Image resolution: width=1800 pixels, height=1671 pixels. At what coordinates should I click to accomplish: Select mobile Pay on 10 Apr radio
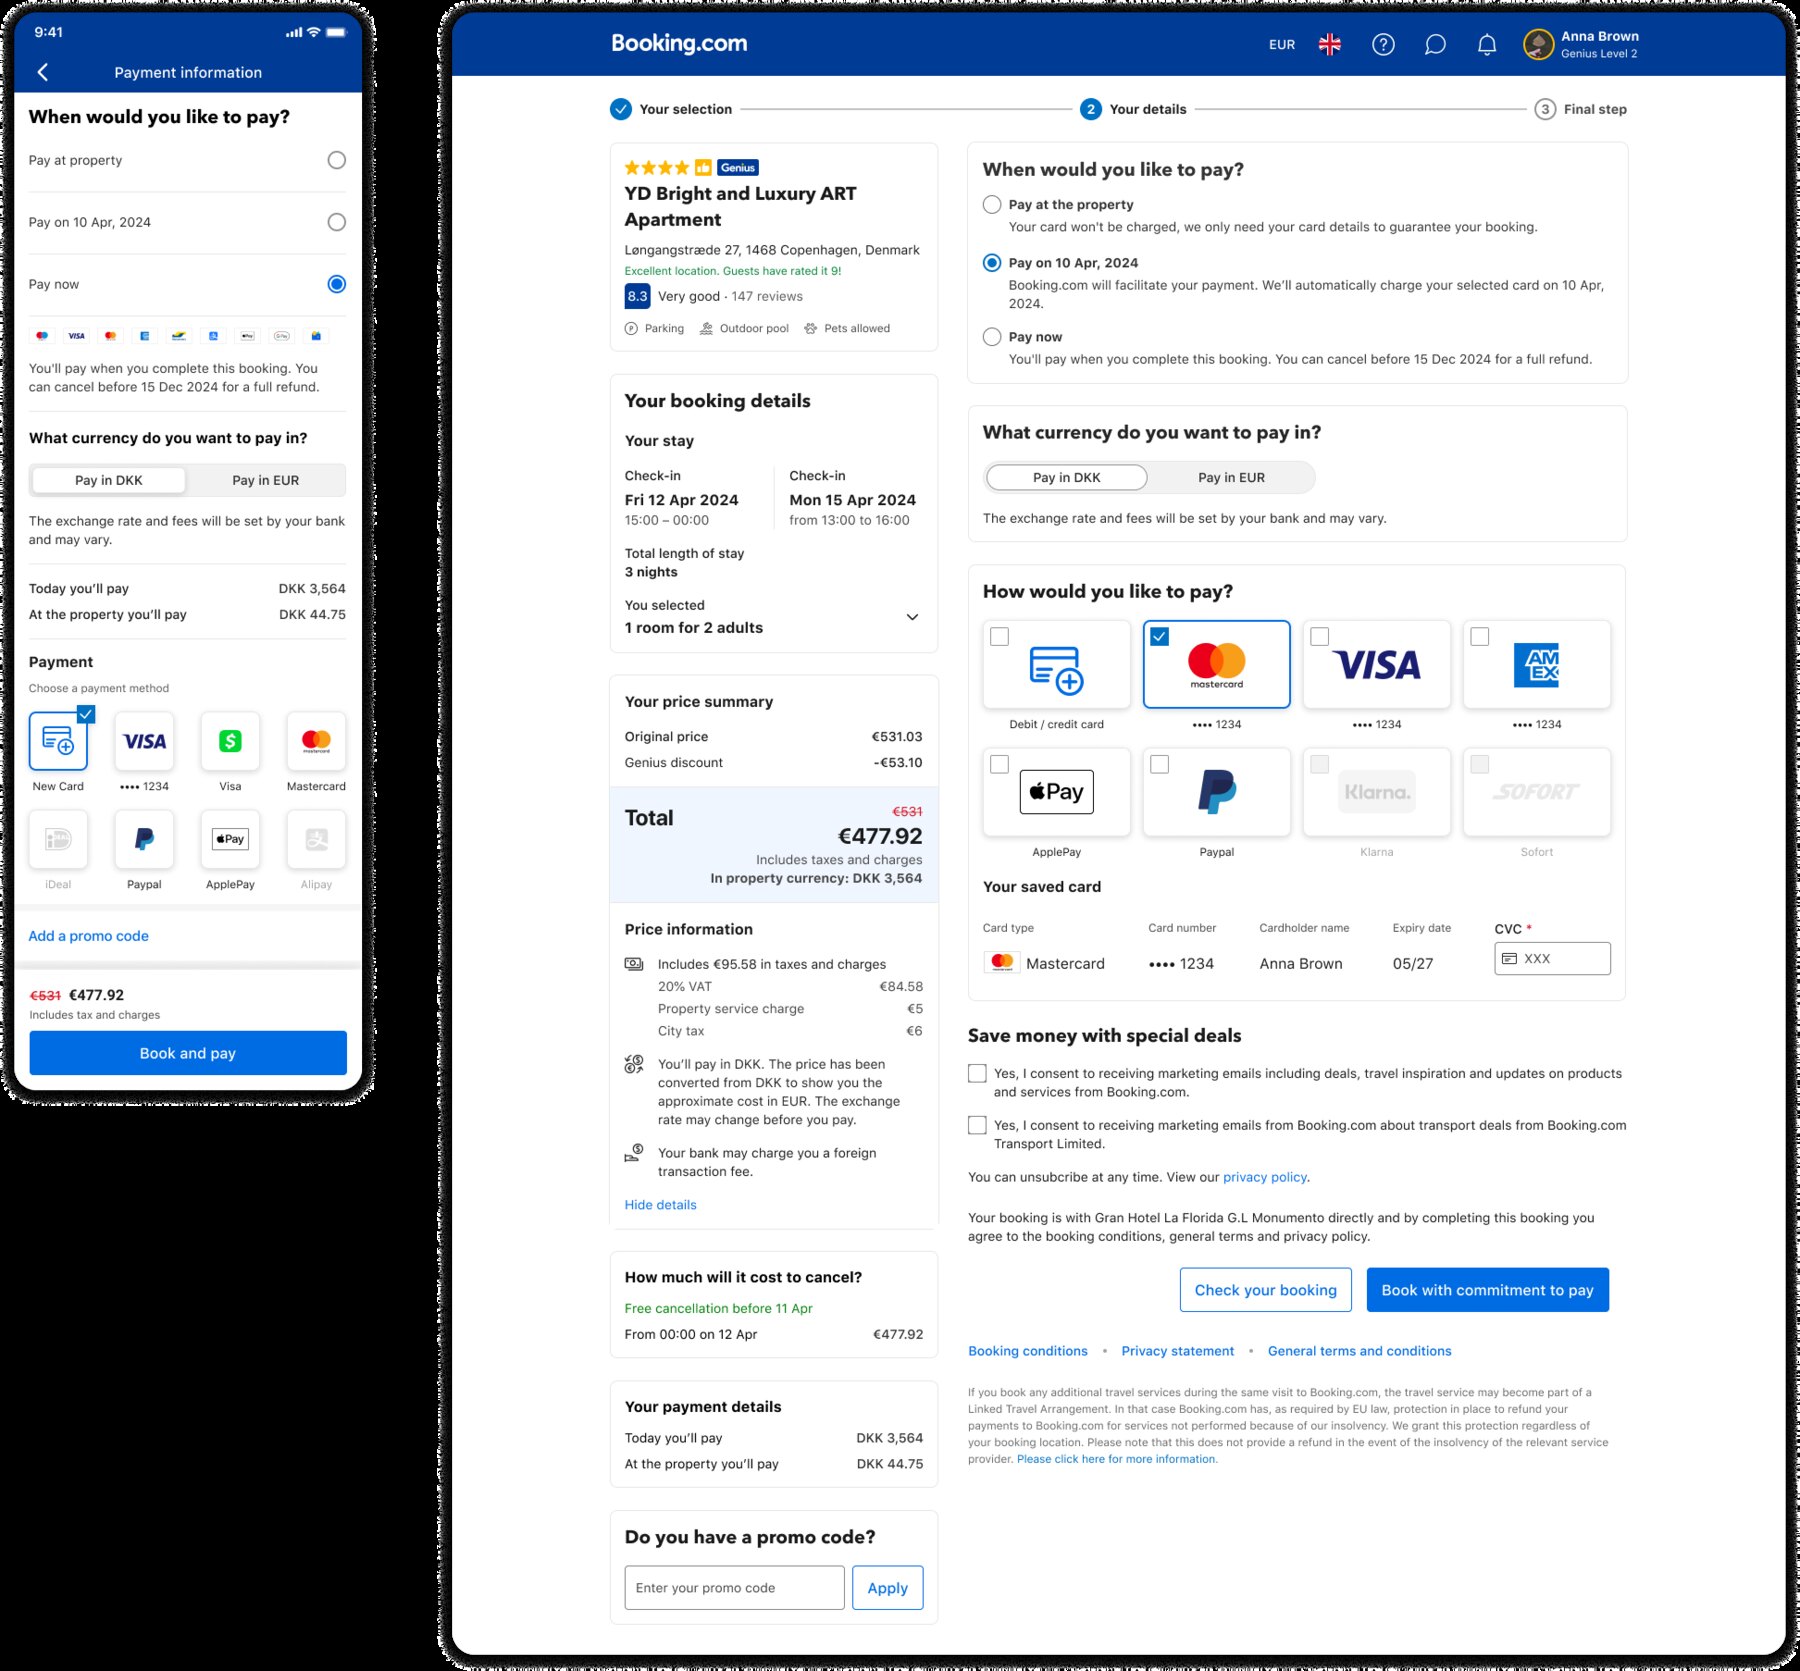point(337,222)
